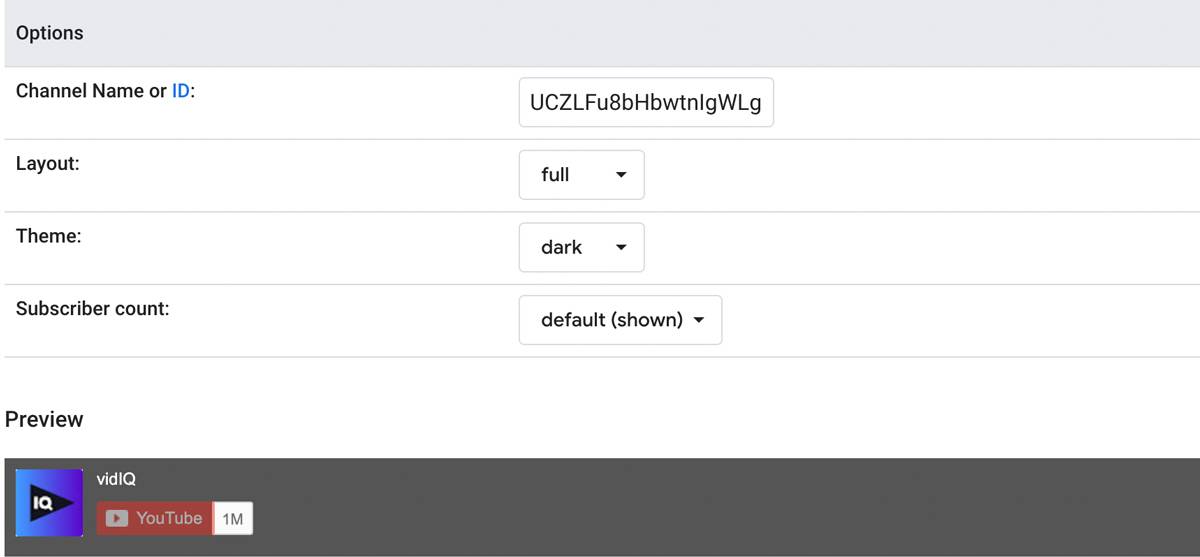Click the caret next to default (shown)

699,320
